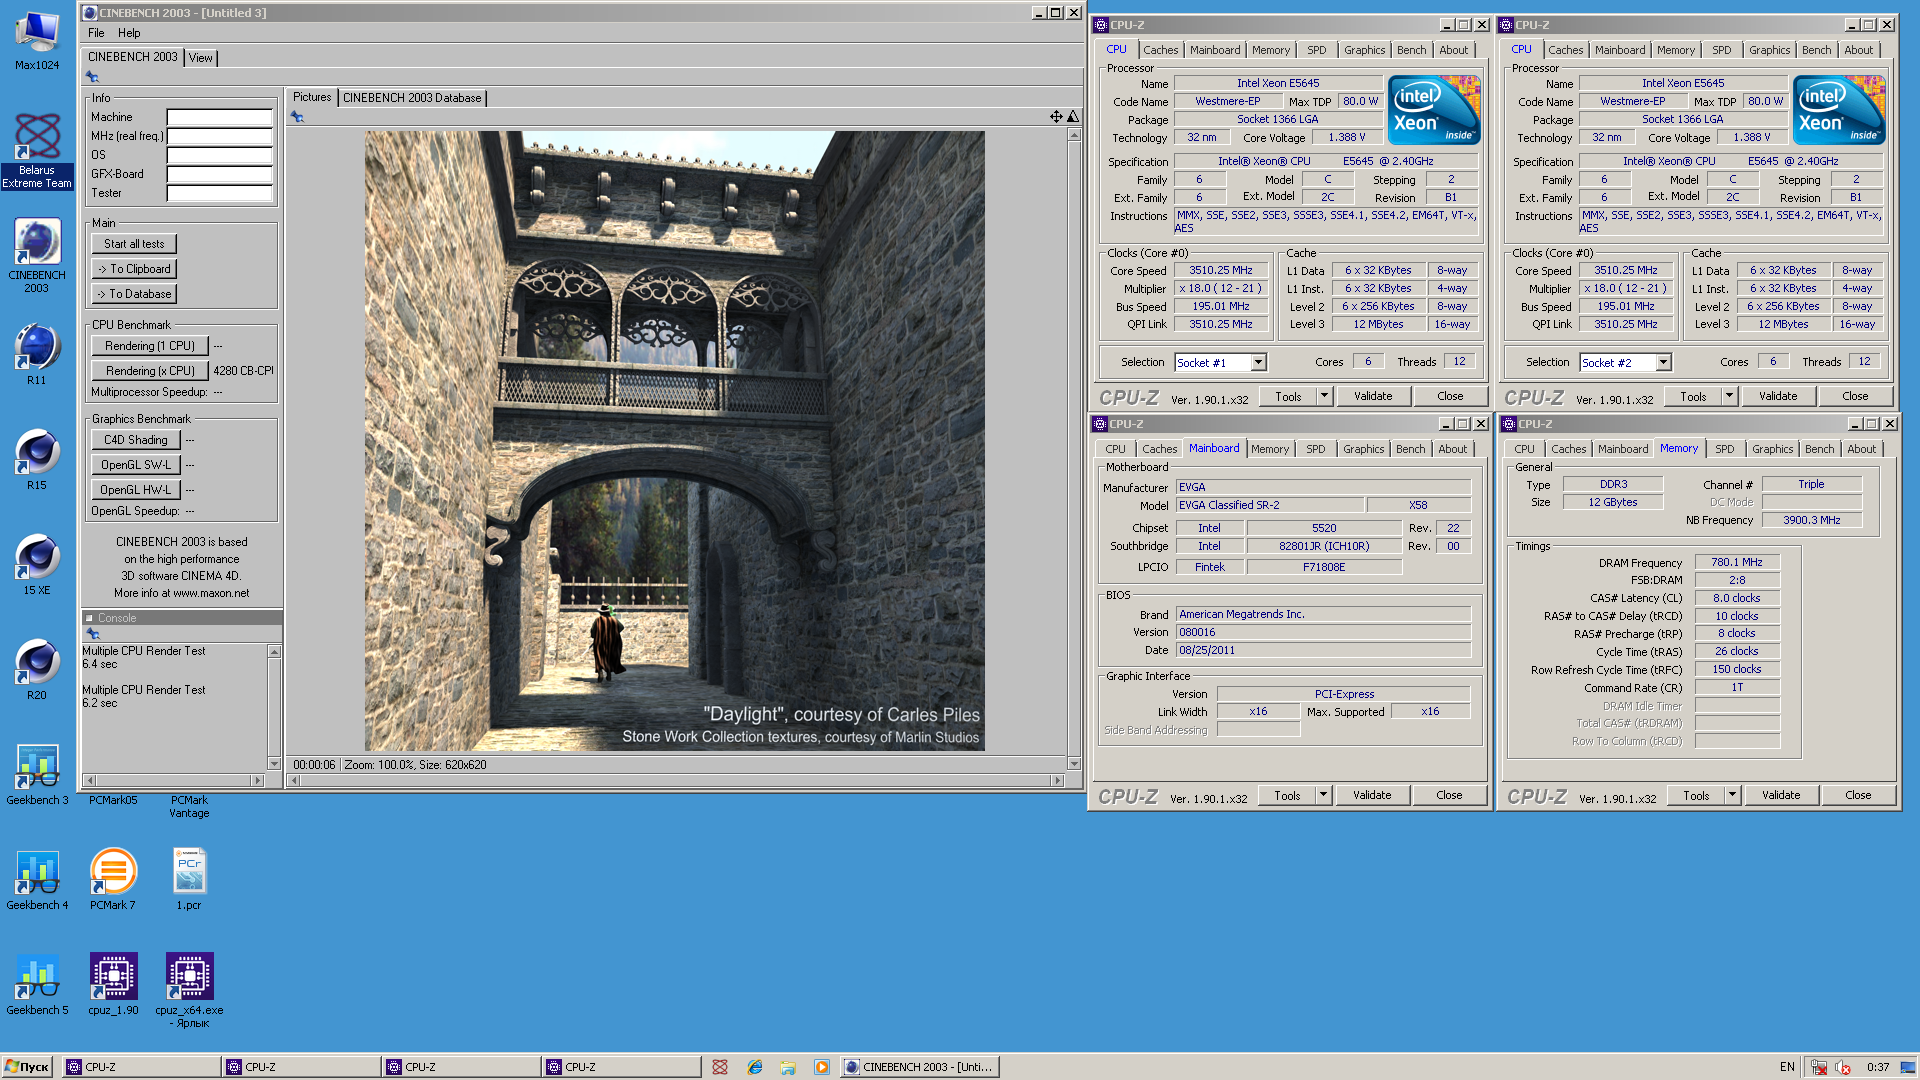The image size is (1920, 1080).
Task: Click the Start all tests button
Action: tap(134, 244)
